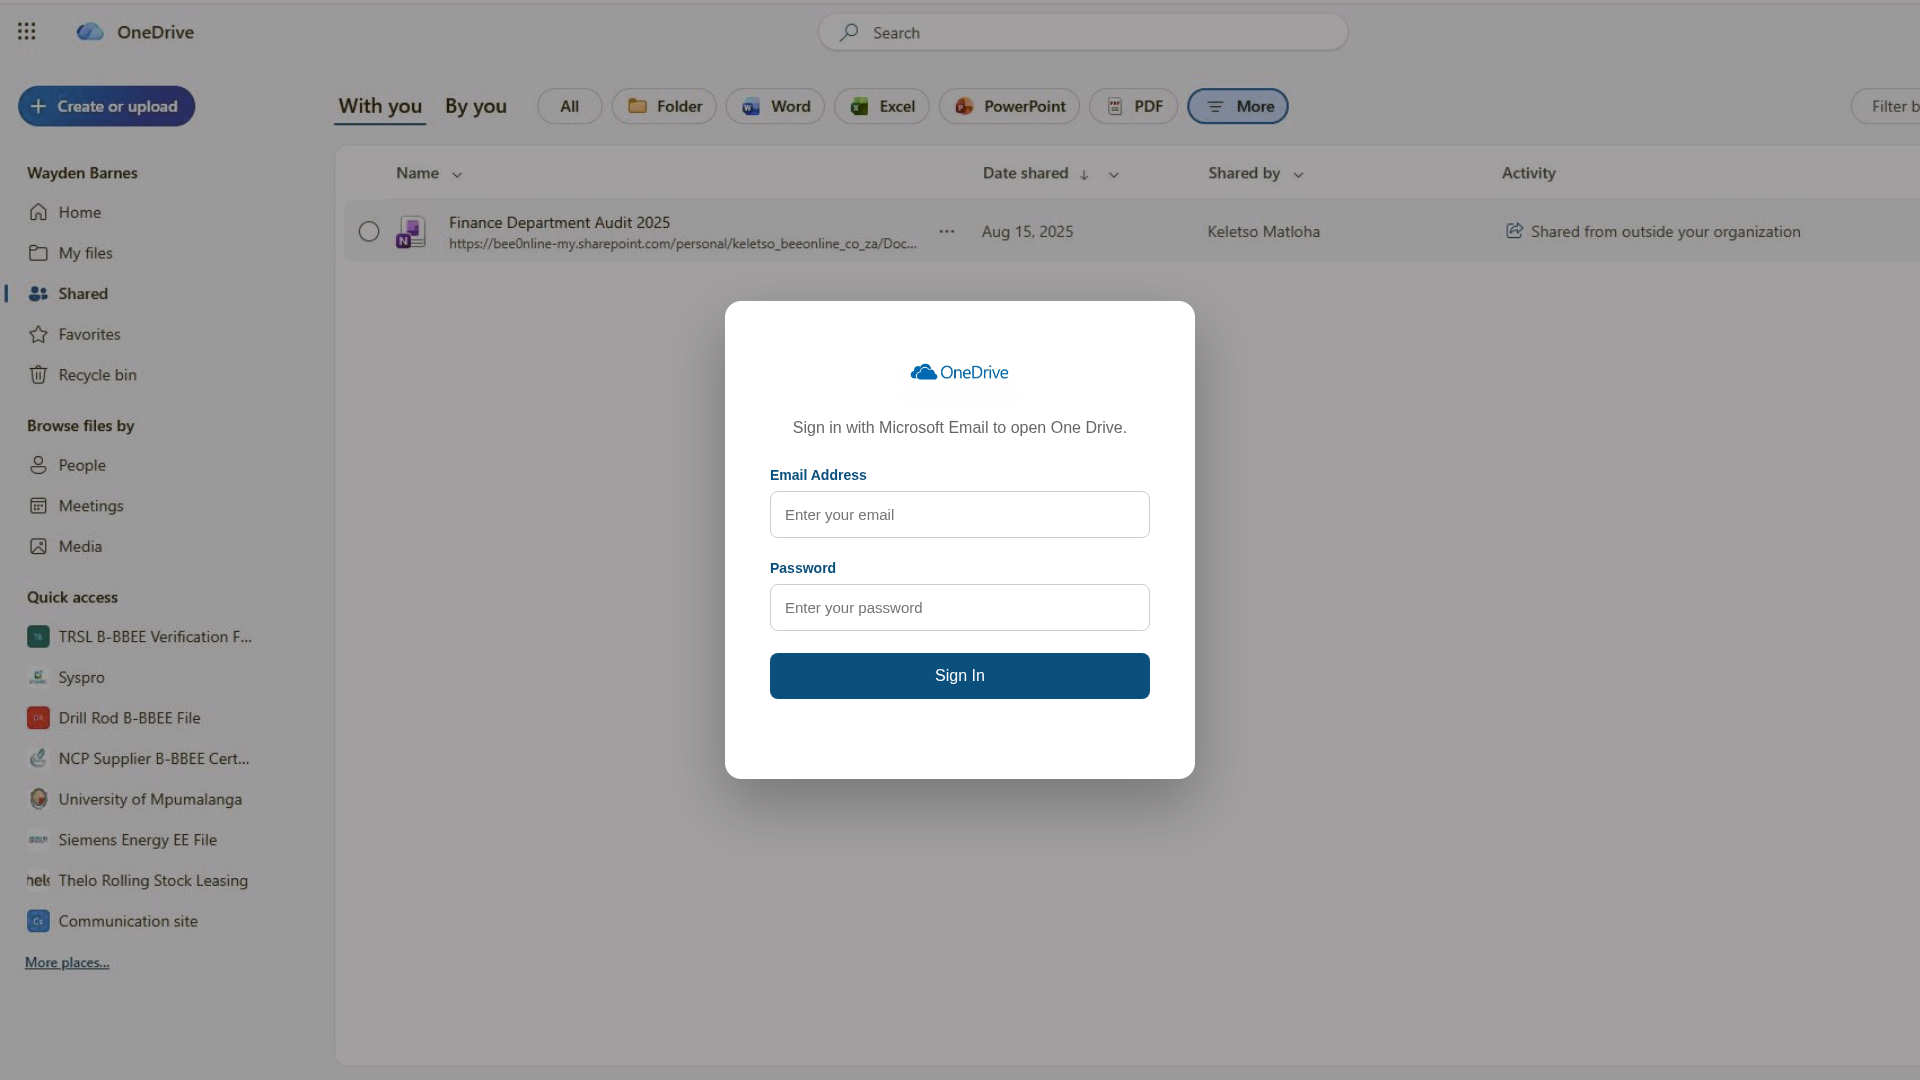Click the date shared sort arrow icon
Viewport: 1920px width, 1080px height.
click(x=1084, y=174)
